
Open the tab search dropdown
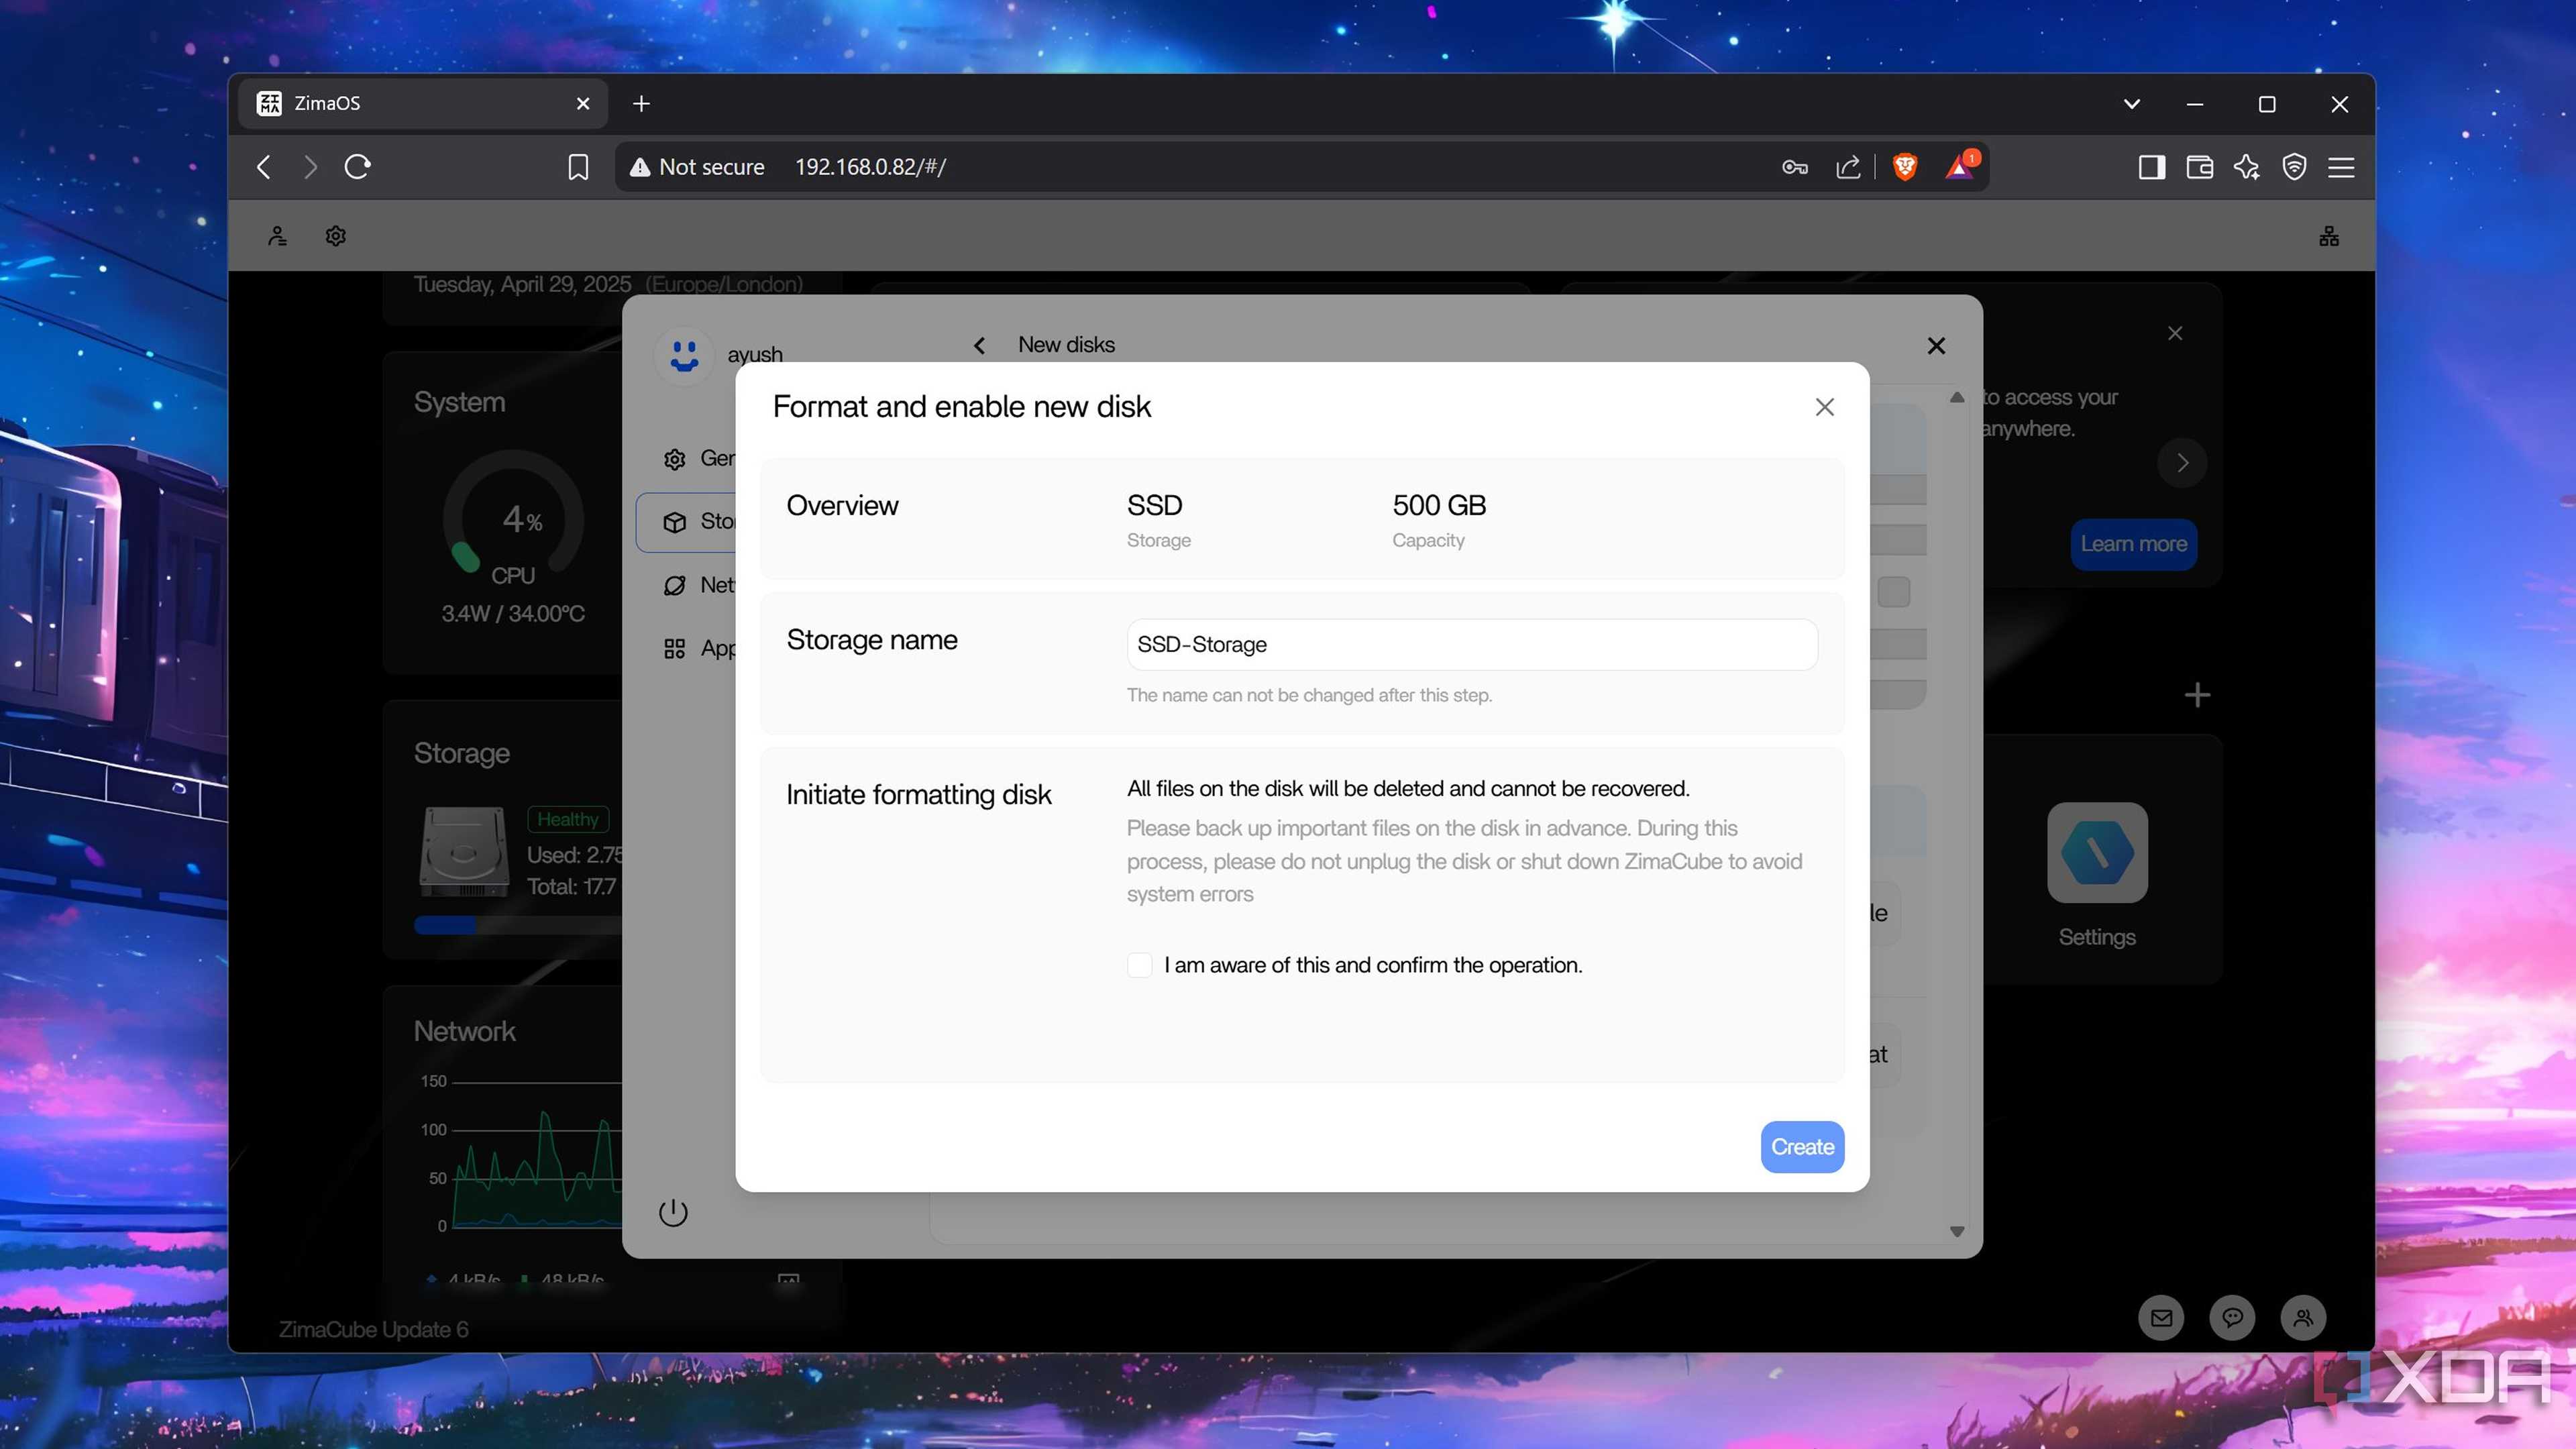pos(2132,104)
